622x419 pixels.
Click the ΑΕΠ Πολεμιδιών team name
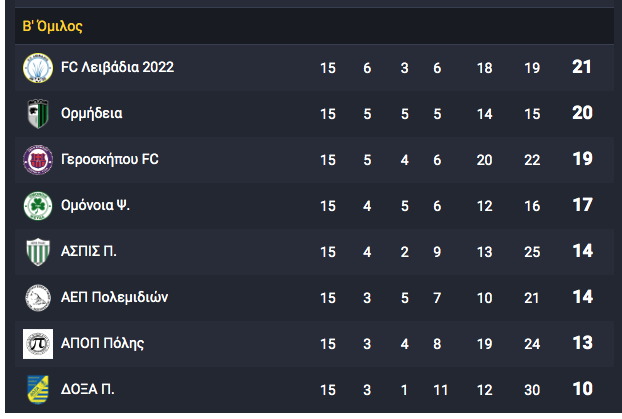coord(114,297)
